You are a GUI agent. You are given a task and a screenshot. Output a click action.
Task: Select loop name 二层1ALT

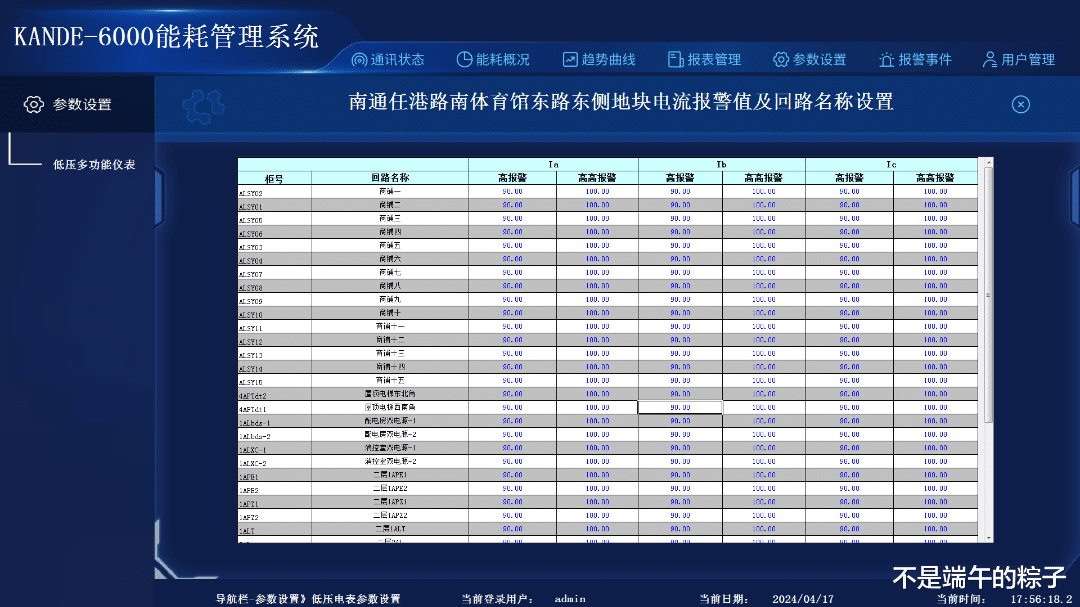click(390, 529)
